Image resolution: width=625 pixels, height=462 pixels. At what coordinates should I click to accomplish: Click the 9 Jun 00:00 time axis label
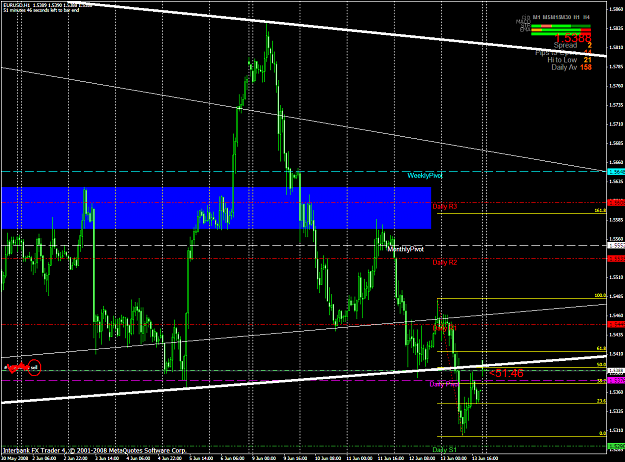point(263,458)
